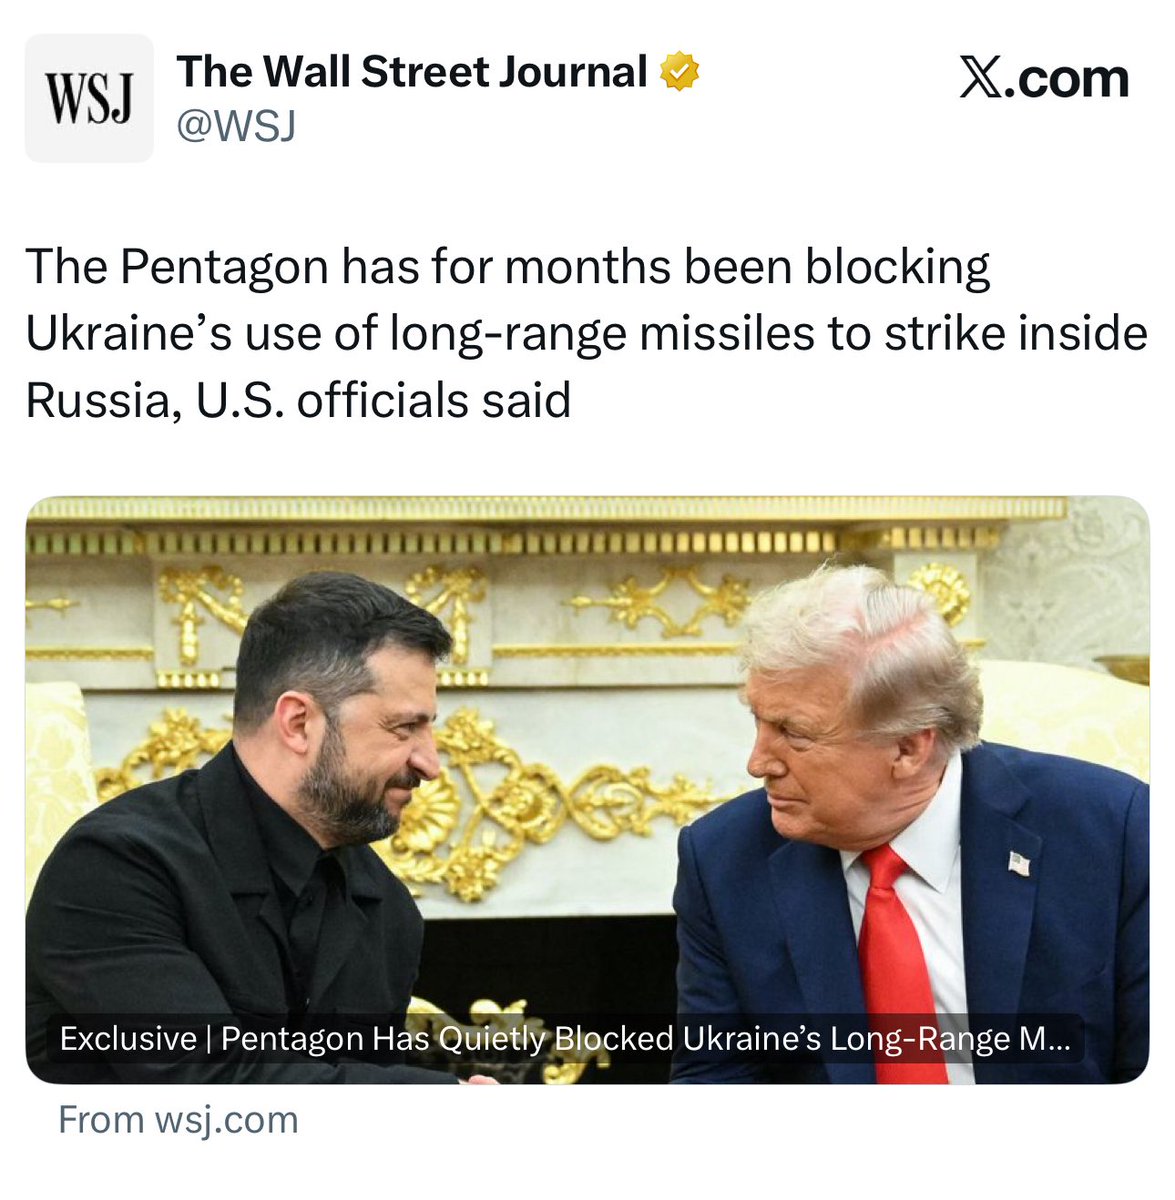Click the X glyph in the X.com watermark
Image resolution: width=1175 pixels, height=1200 pixels.
[x=981, y=79]
